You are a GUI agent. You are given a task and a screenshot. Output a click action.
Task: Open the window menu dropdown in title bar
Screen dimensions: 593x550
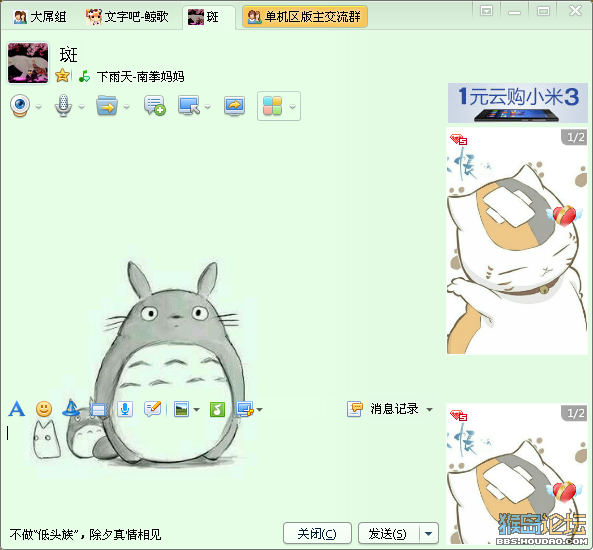[x=486, y=11]
